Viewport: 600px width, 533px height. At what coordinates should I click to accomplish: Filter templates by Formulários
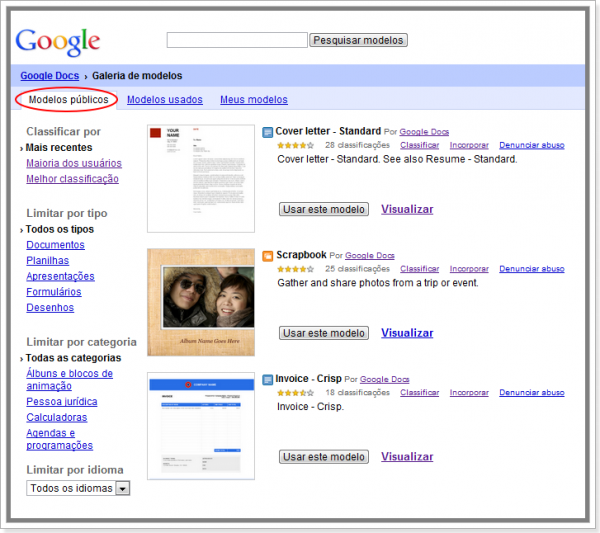54,292
